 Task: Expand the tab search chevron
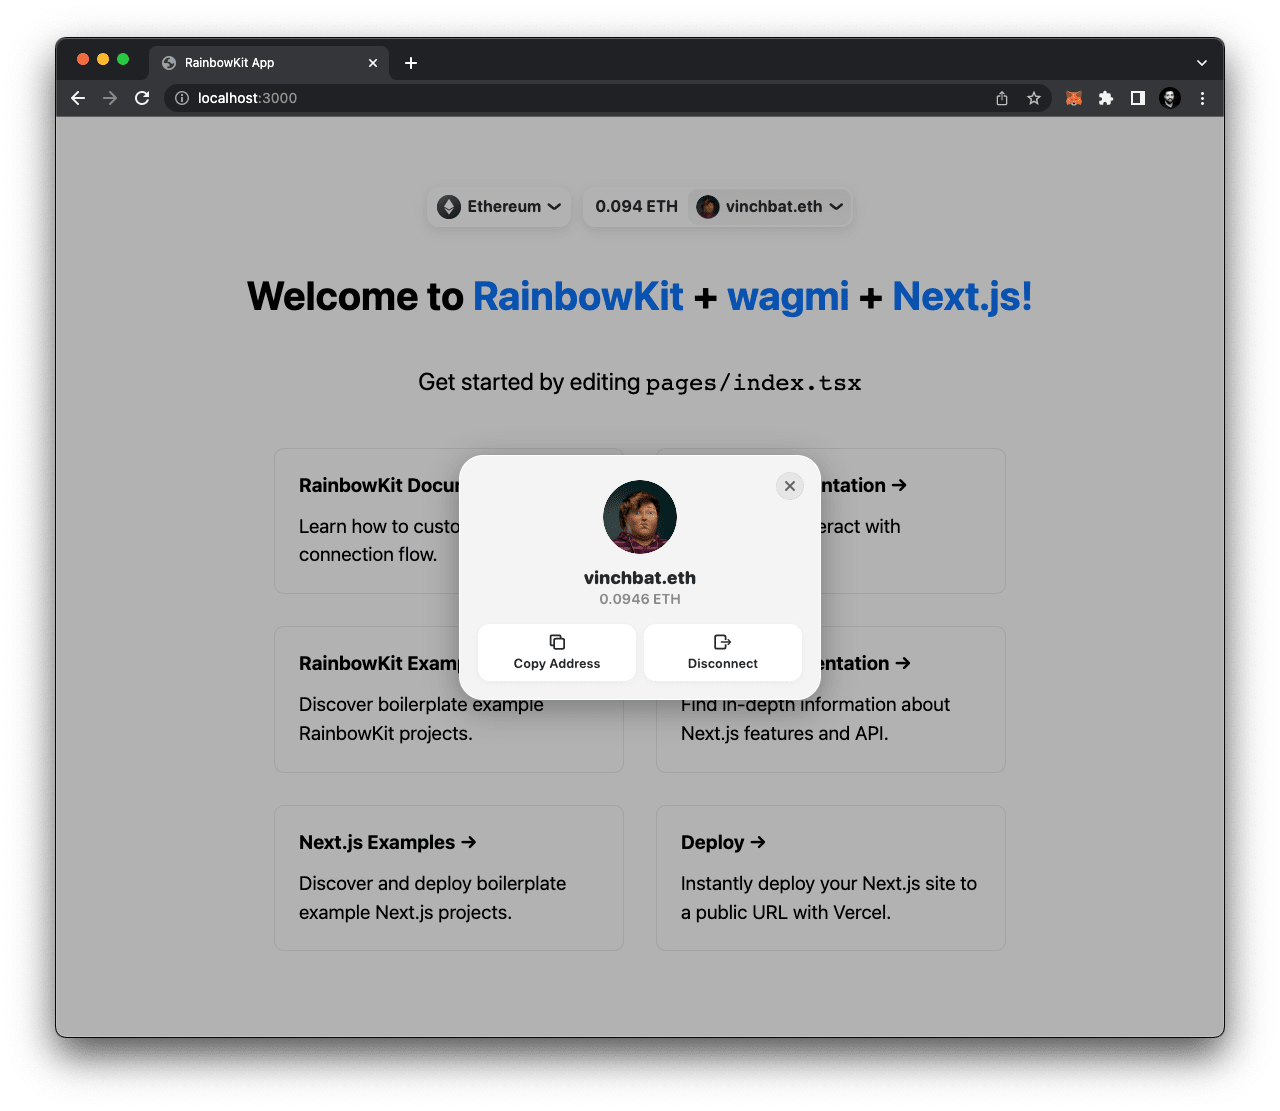(1202, 63)
